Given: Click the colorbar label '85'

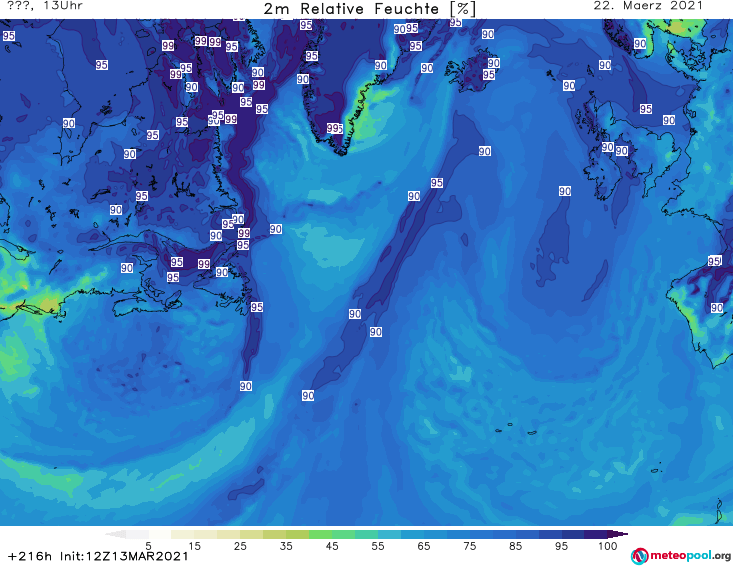Looking at the screenshot, I should 515,545.
